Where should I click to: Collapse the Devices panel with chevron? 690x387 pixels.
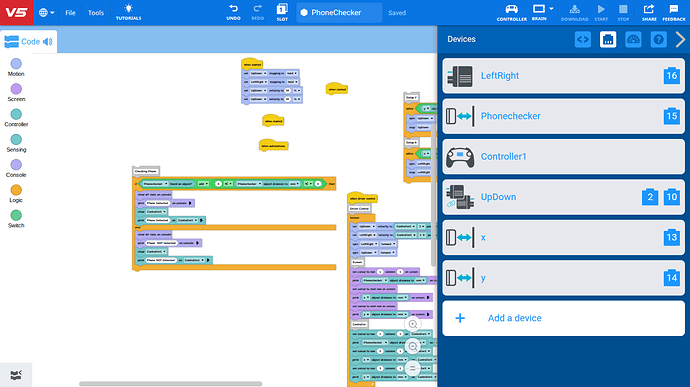[x=680, y=40]
